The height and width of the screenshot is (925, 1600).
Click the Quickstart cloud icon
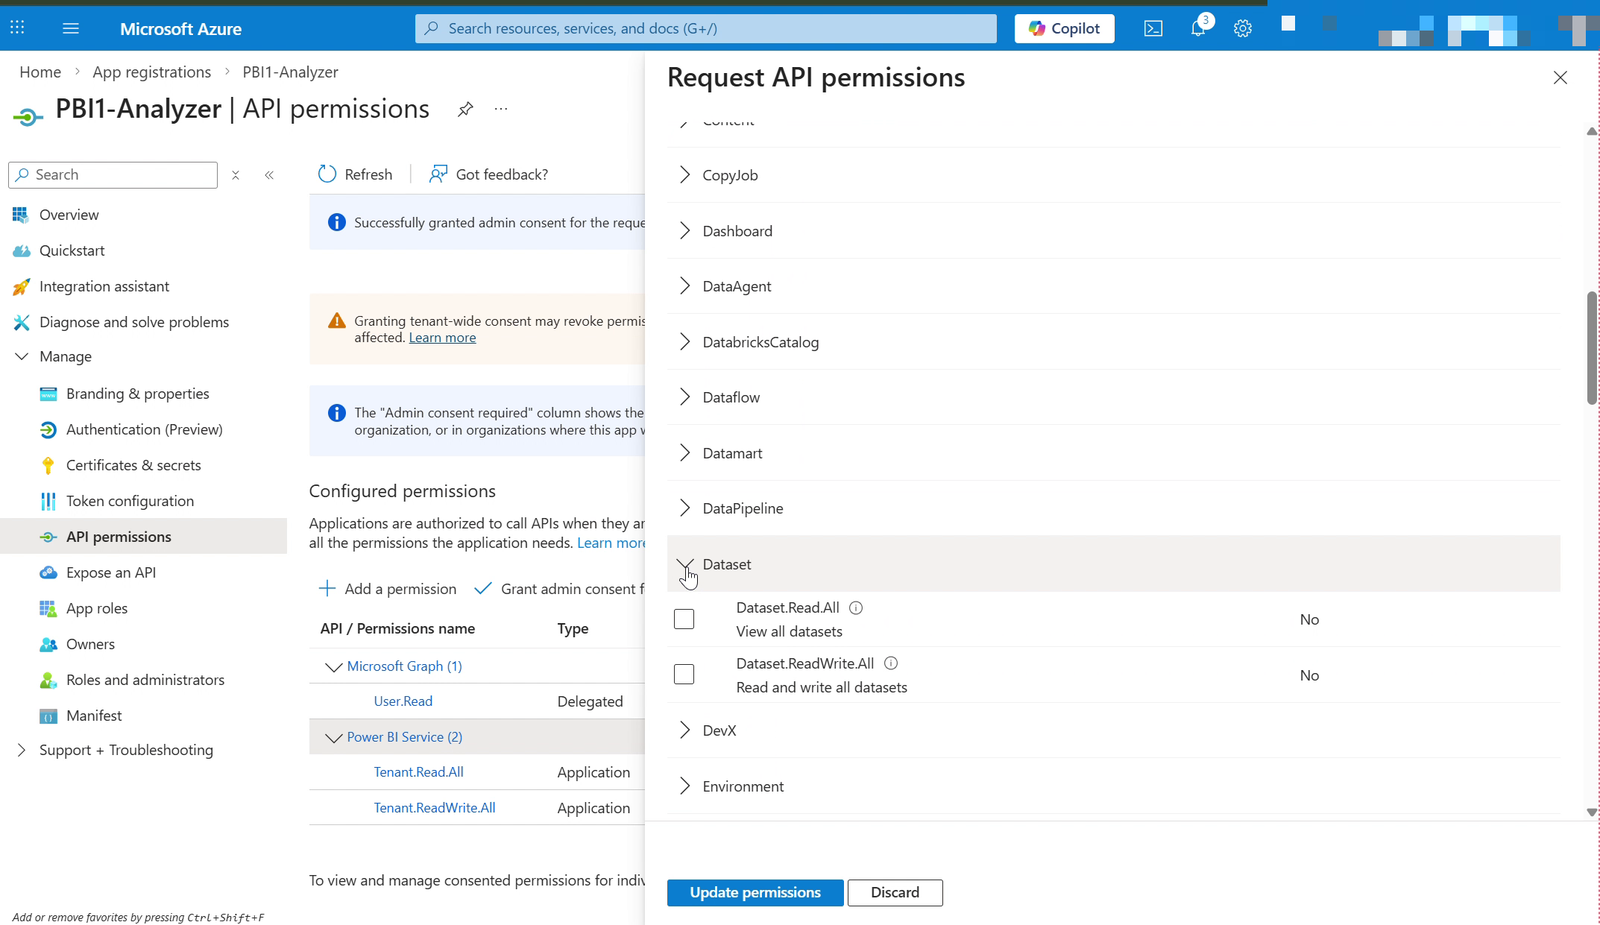(21, 250)
